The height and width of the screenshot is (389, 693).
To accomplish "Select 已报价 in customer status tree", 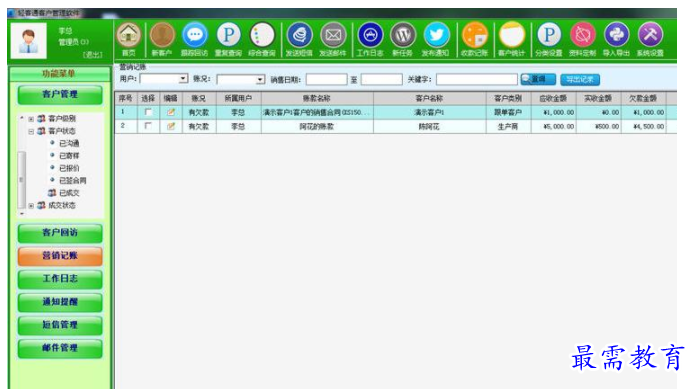I will tap(69, 168).
